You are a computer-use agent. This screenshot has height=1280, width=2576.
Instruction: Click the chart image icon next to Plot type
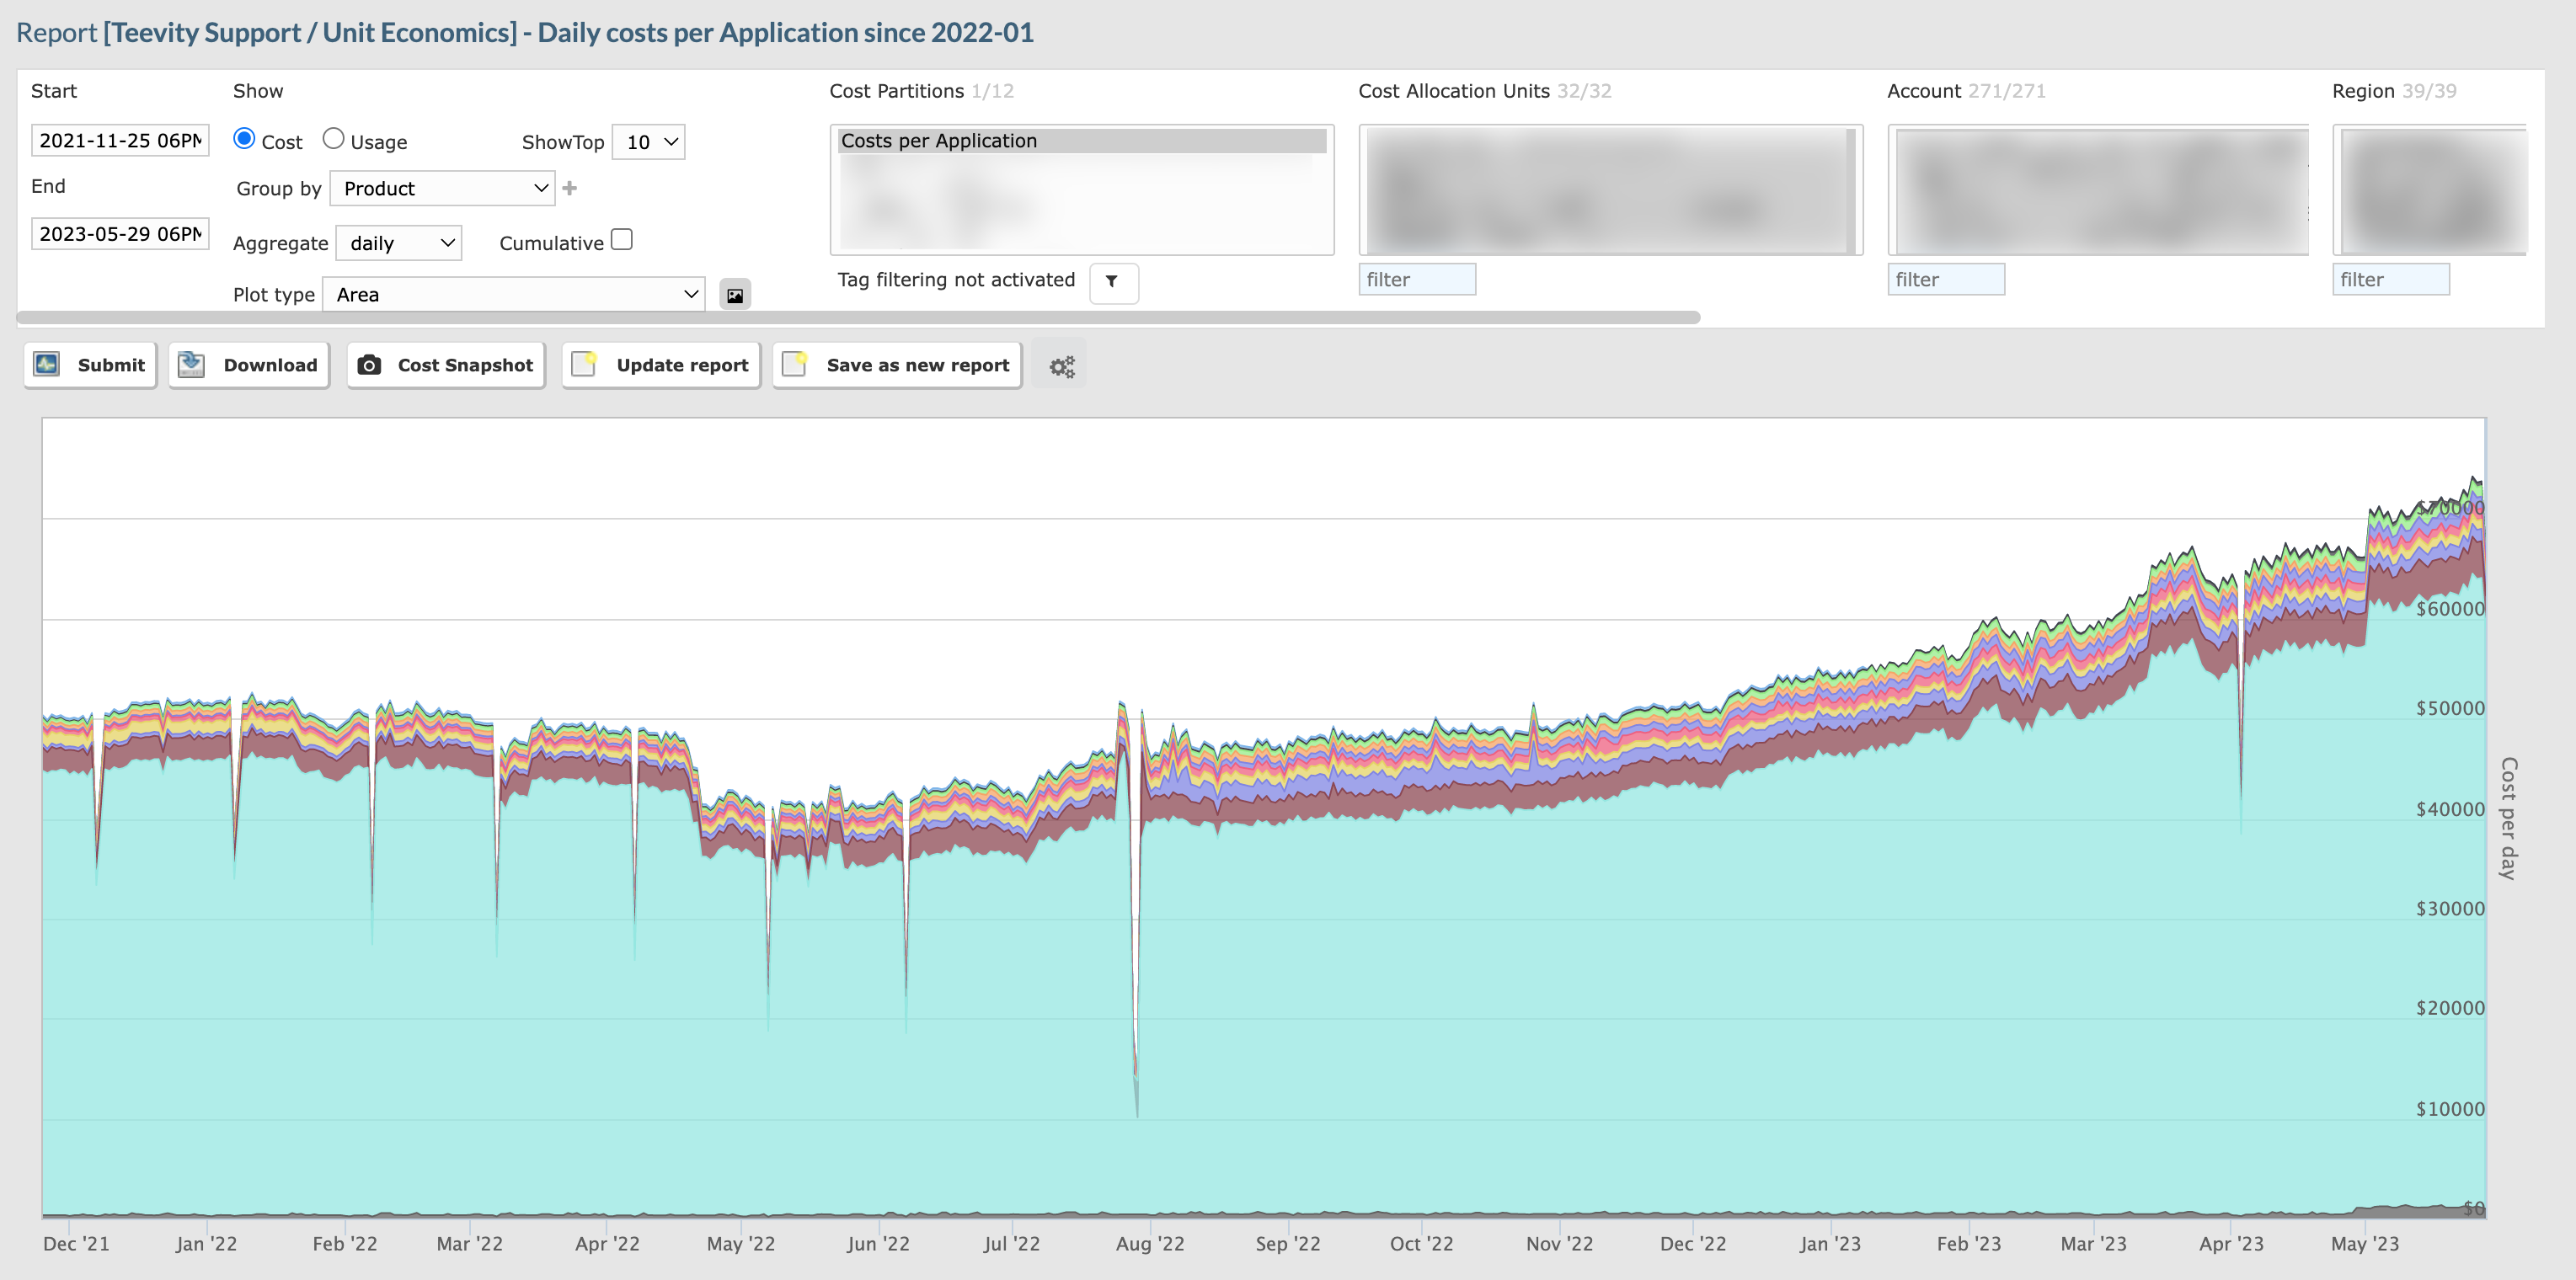[735, 295]
